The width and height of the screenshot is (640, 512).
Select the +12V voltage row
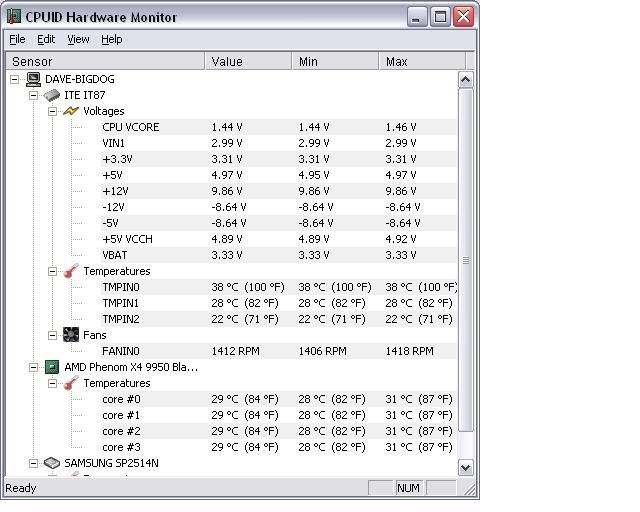pos(279,191)
